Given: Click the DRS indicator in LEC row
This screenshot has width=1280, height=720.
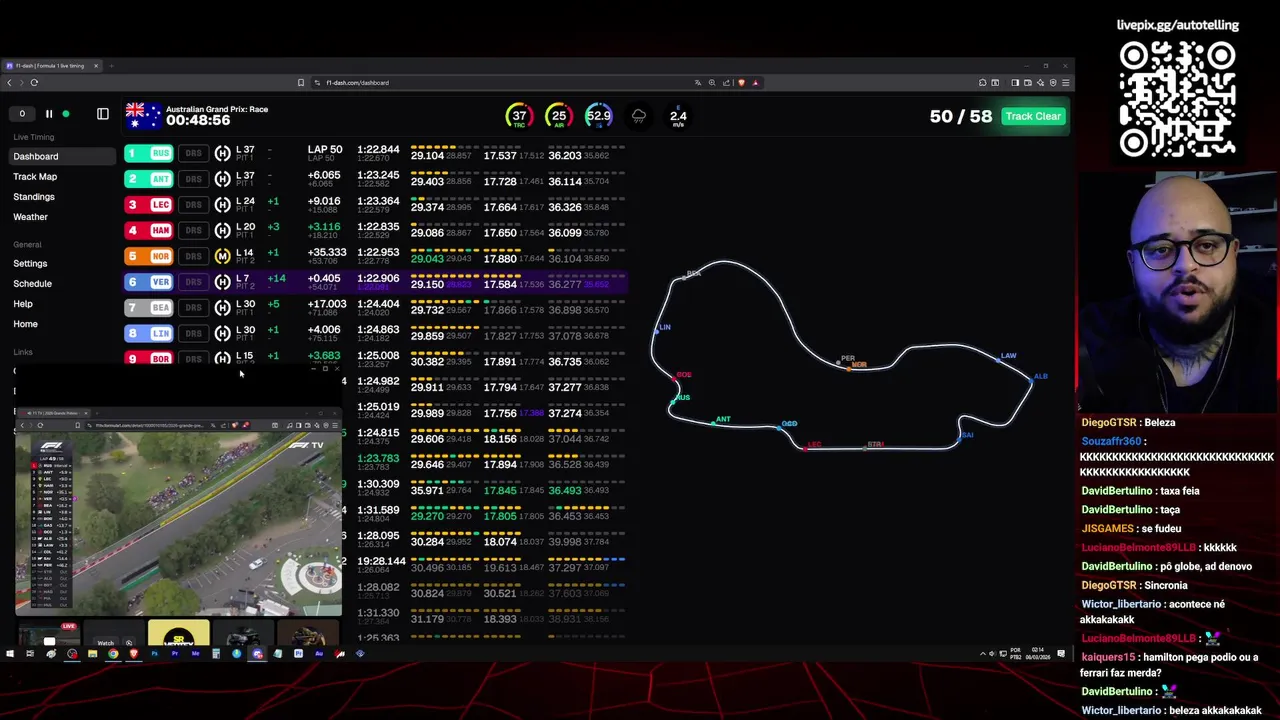Looking at the screenshot, I should 193,205.
